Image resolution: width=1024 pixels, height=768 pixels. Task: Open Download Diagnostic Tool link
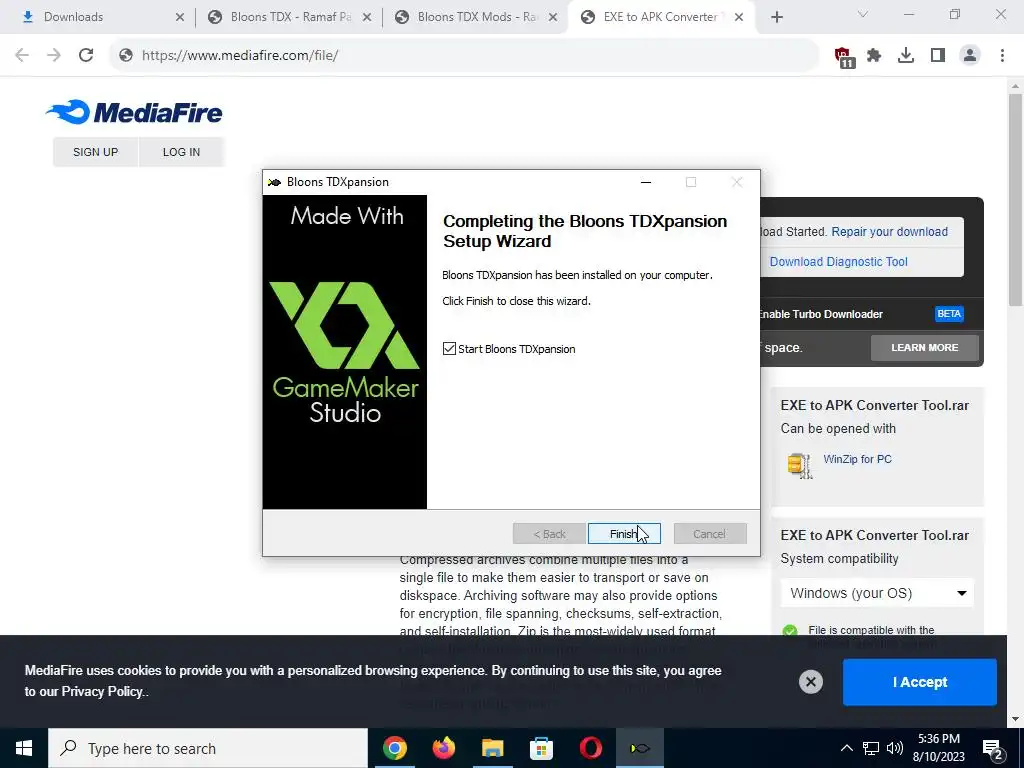coord(839,262)
